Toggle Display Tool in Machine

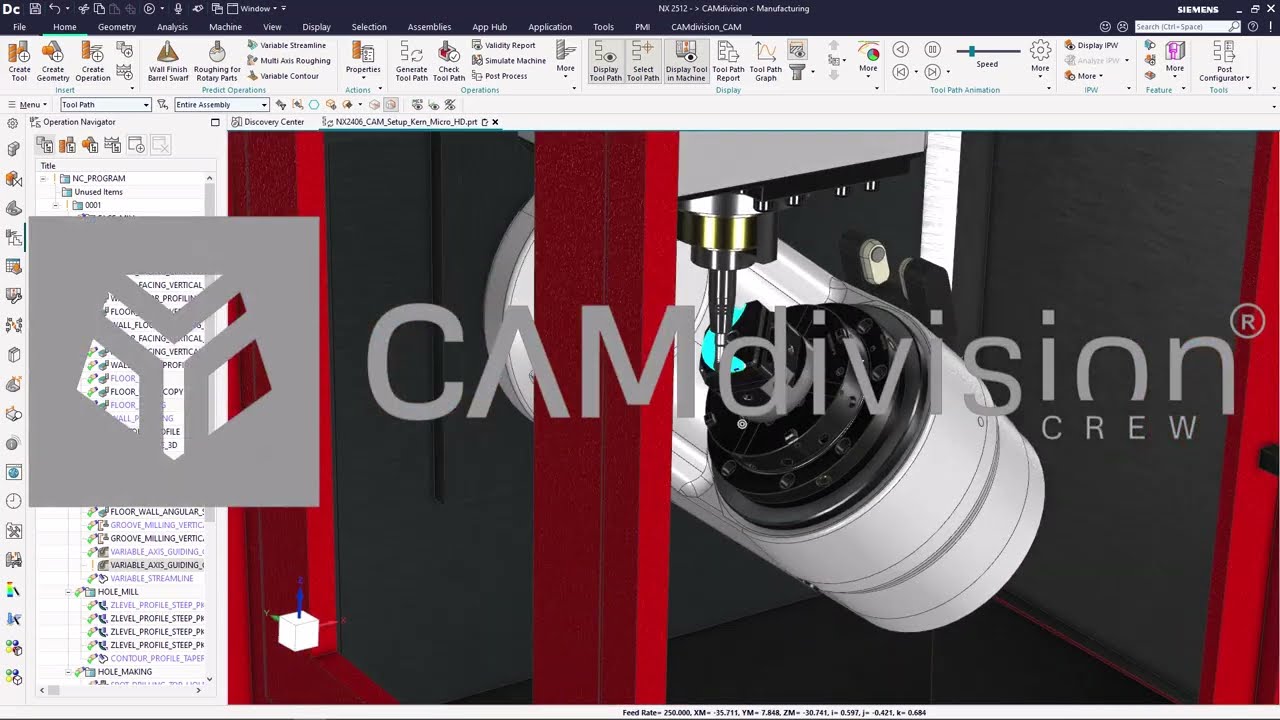pyautogui.click(x=686, y=61)
